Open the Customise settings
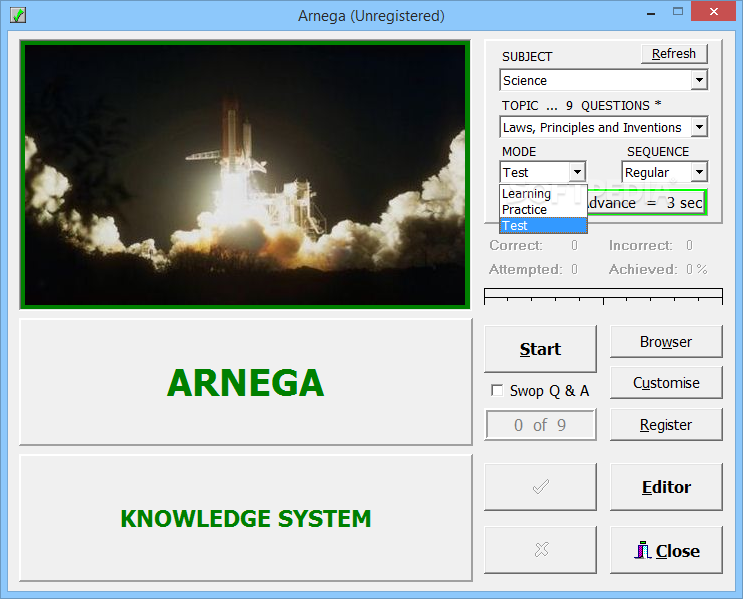 (666, 382)
